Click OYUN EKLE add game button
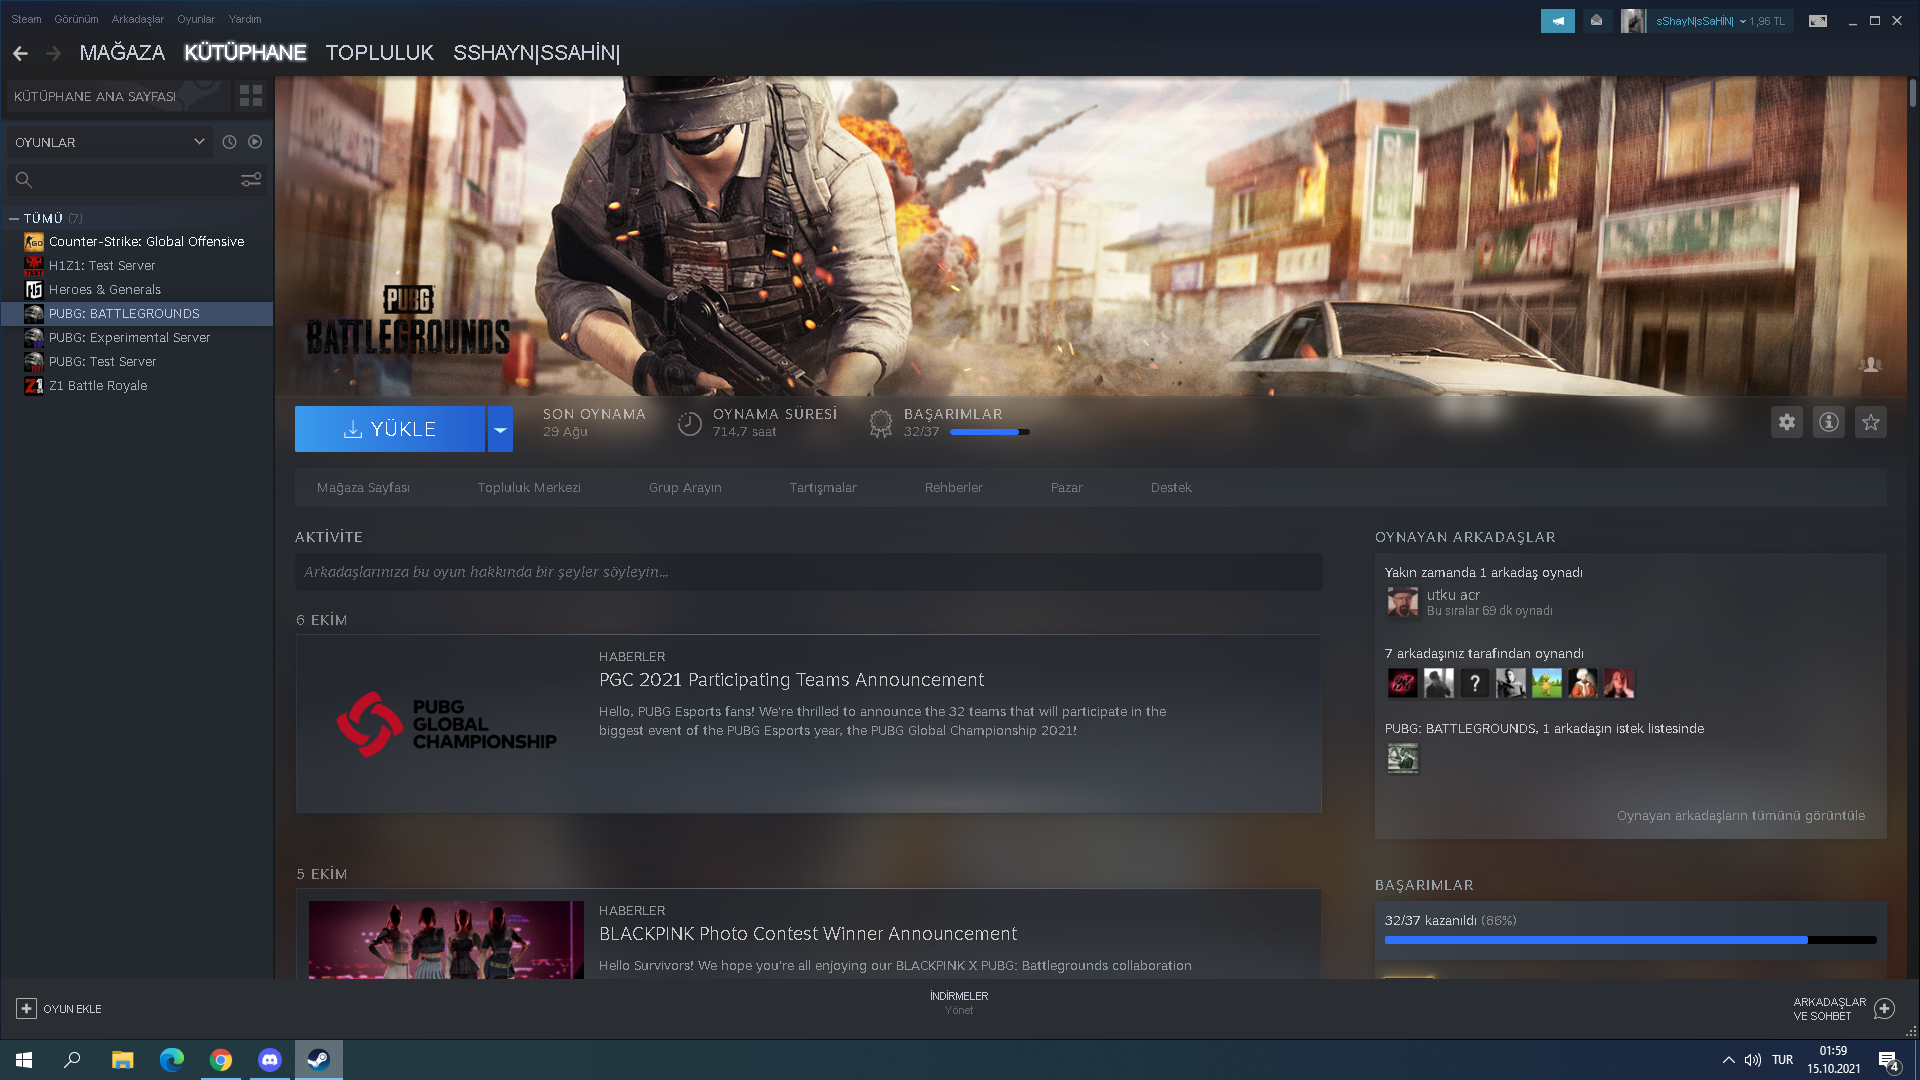Image resolution: width=1920 pixels, height=1080 pixels. coord(60,1009)
